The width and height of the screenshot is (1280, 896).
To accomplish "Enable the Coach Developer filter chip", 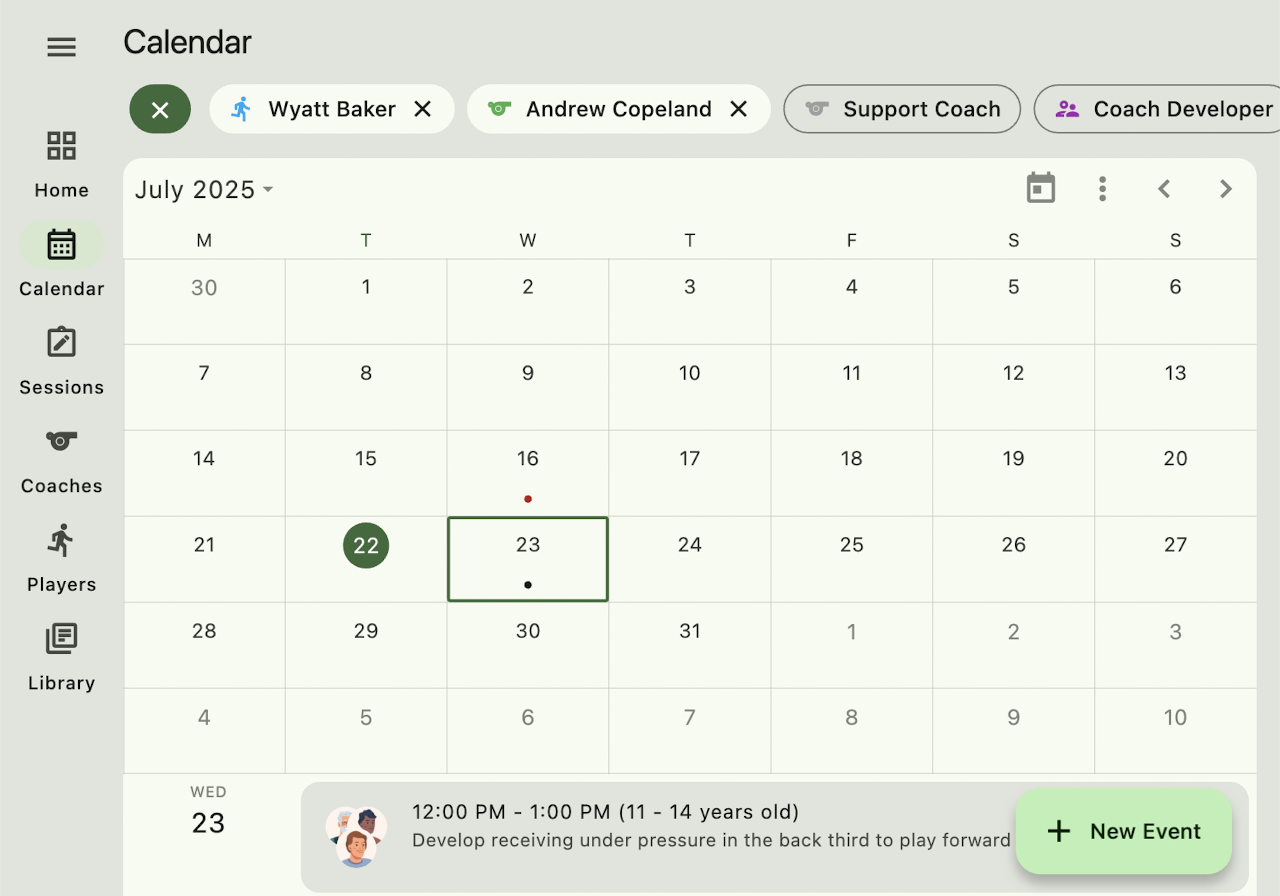I will pyautogui.click(x=1160, y=109).
